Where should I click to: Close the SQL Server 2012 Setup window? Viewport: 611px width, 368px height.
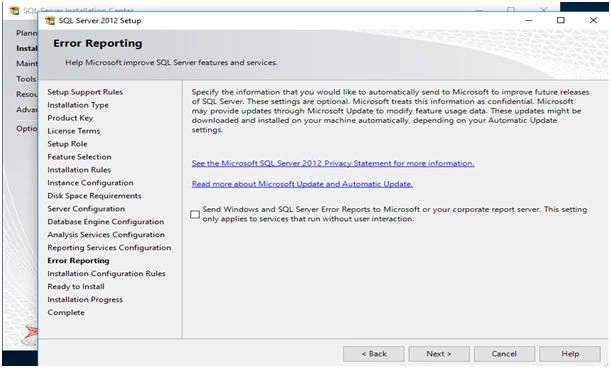(x=593, y=20)
